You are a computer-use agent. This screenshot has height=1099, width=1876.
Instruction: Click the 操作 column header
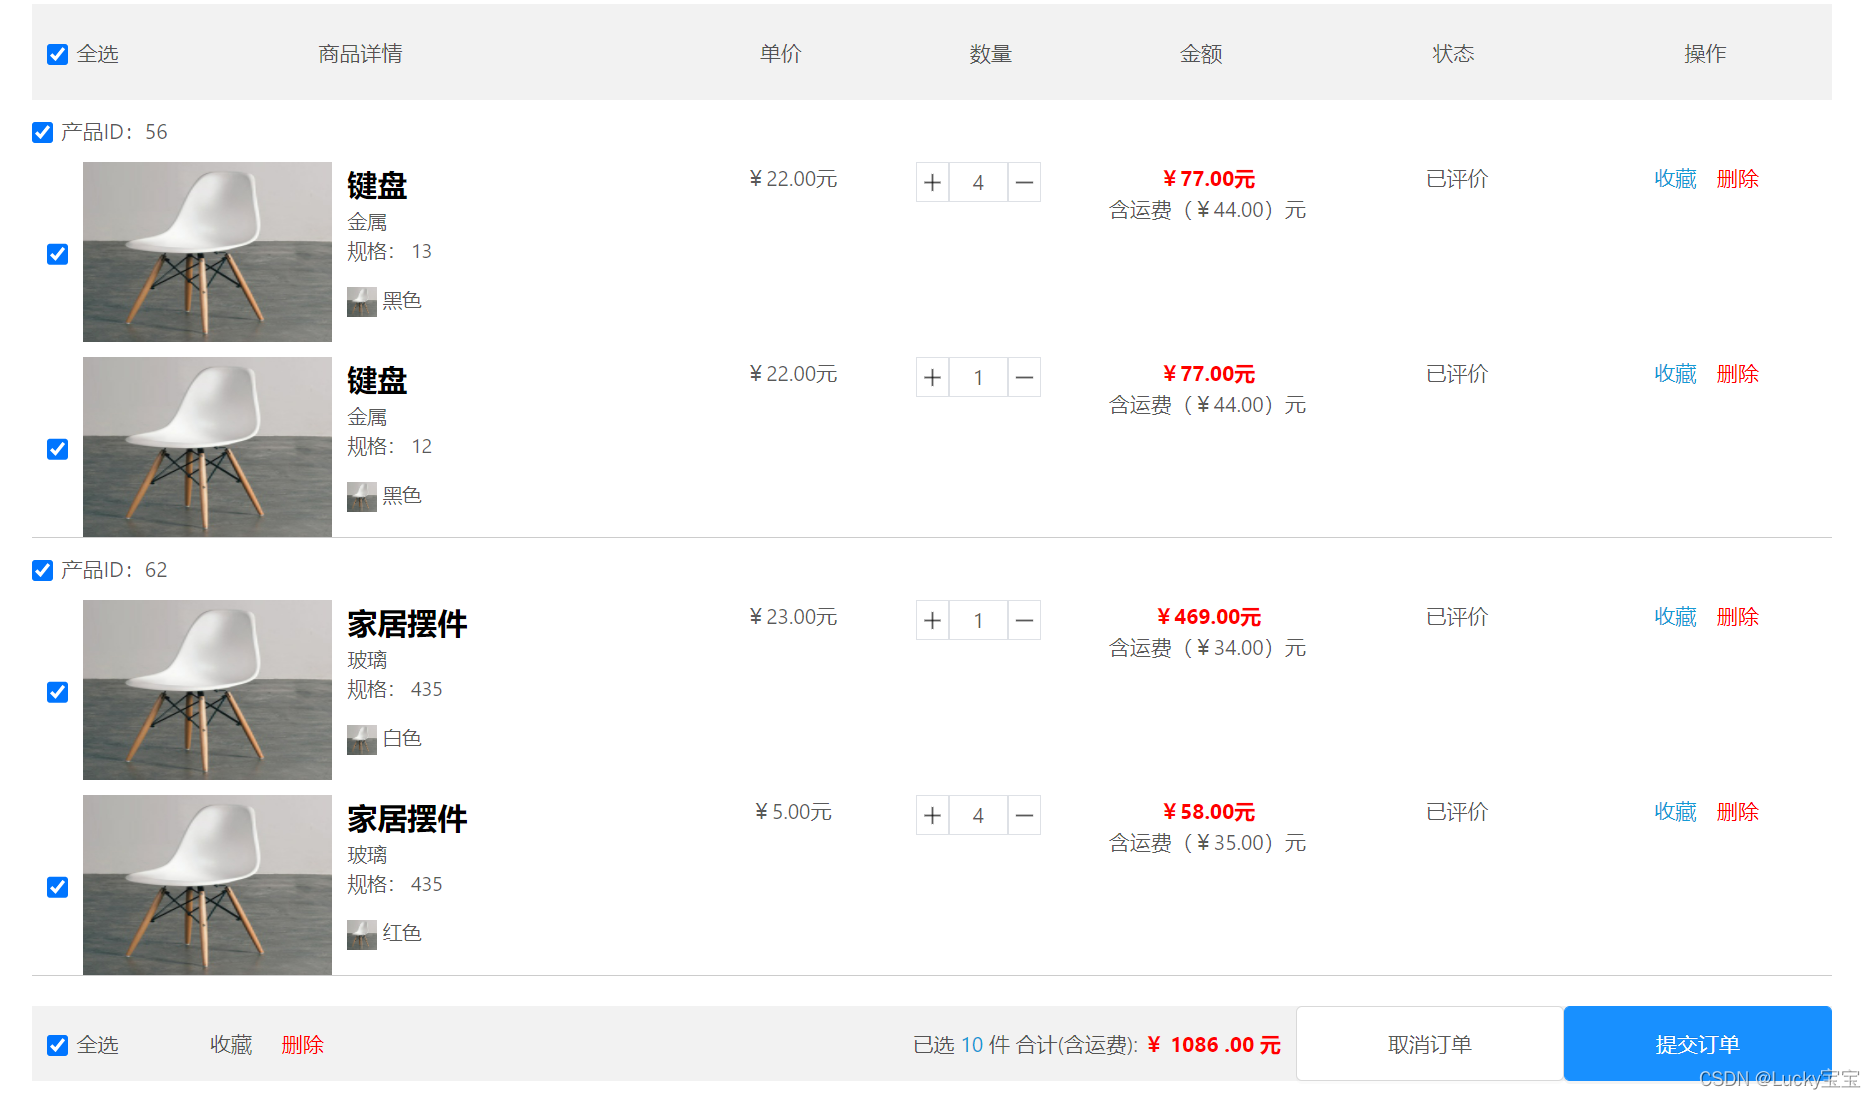(1705, 54)
